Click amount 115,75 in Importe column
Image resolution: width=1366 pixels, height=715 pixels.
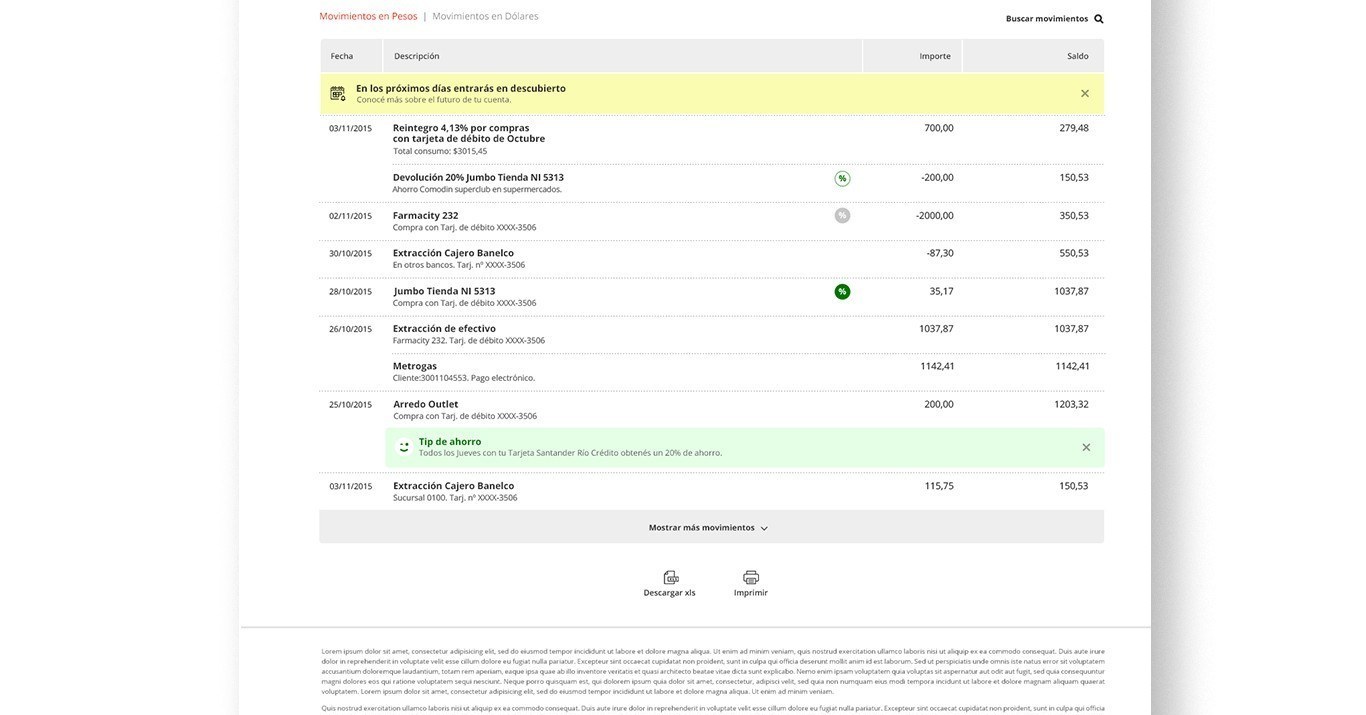click(x=939, y=486)
